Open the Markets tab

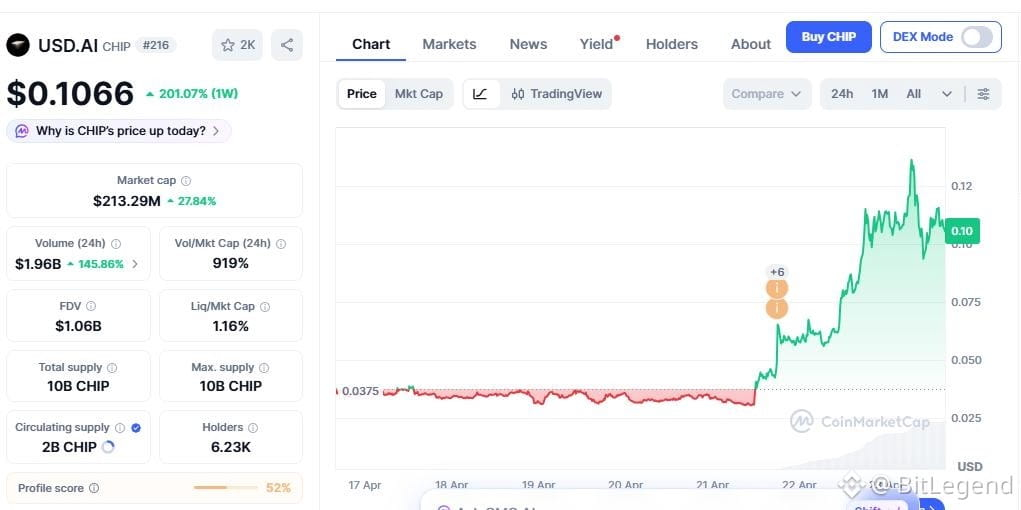[x=449, y=44]
